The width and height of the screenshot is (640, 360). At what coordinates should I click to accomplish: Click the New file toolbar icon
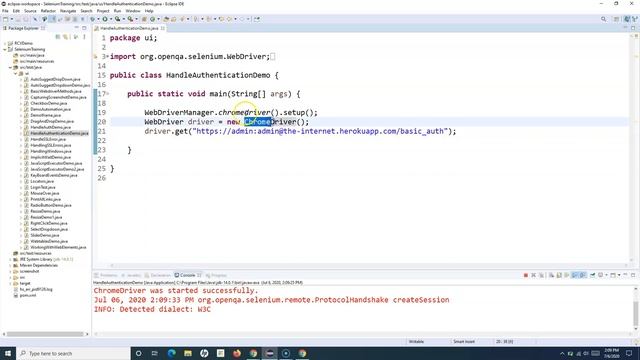click(x=5, y=19)
